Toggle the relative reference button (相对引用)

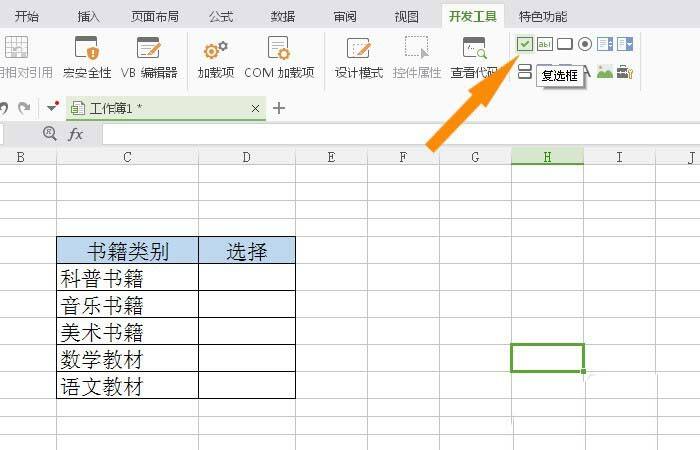point(25,58)
